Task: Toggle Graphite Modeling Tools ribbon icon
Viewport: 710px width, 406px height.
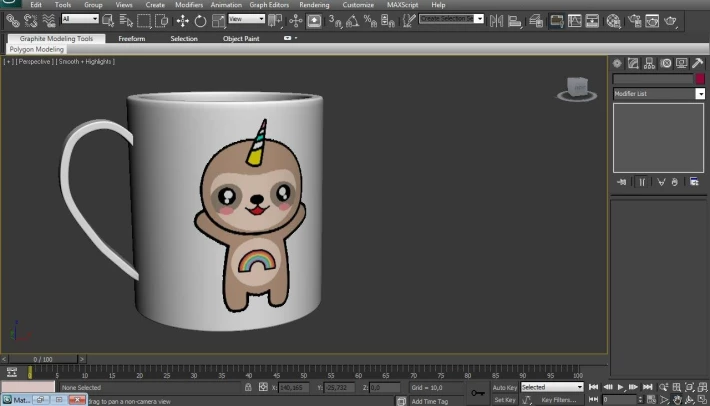Action: click(x=556, y=21)
